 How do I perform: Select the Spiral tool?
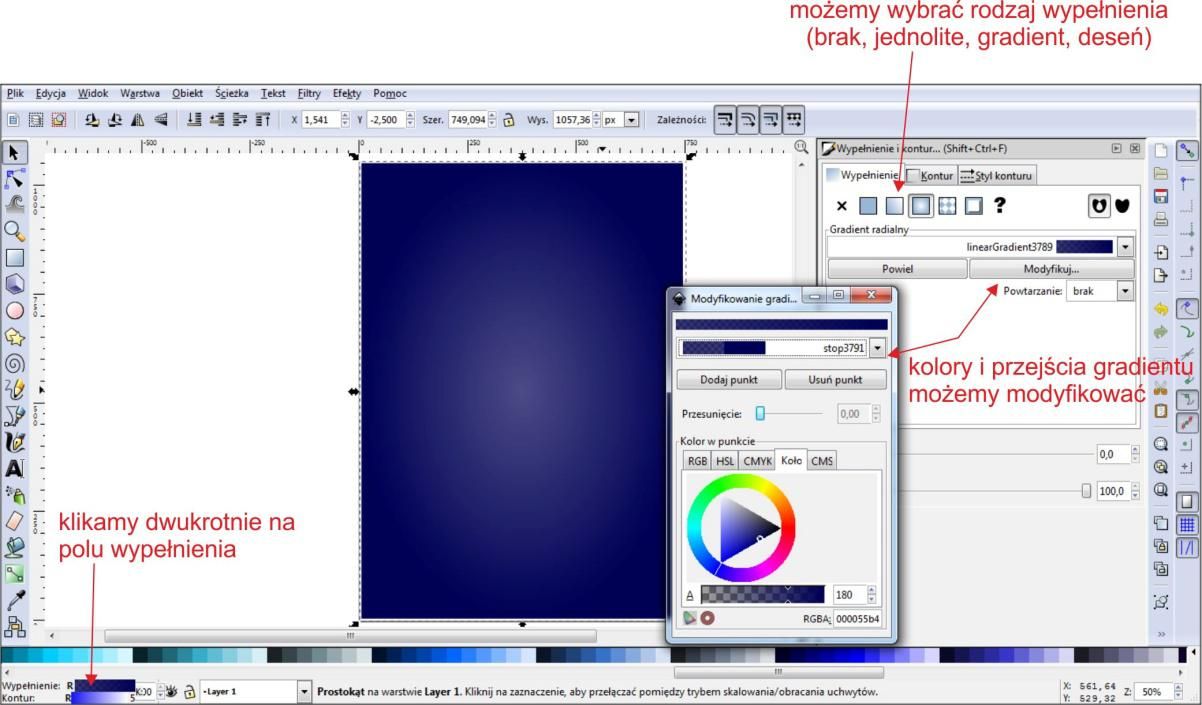click(15, 363)
